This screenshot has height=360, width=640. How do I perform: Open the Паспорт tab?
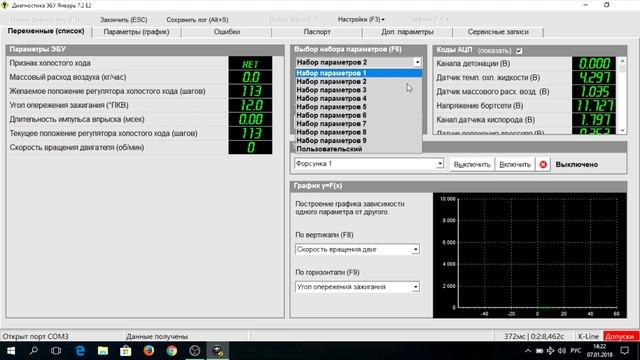[x=317, y=32]
